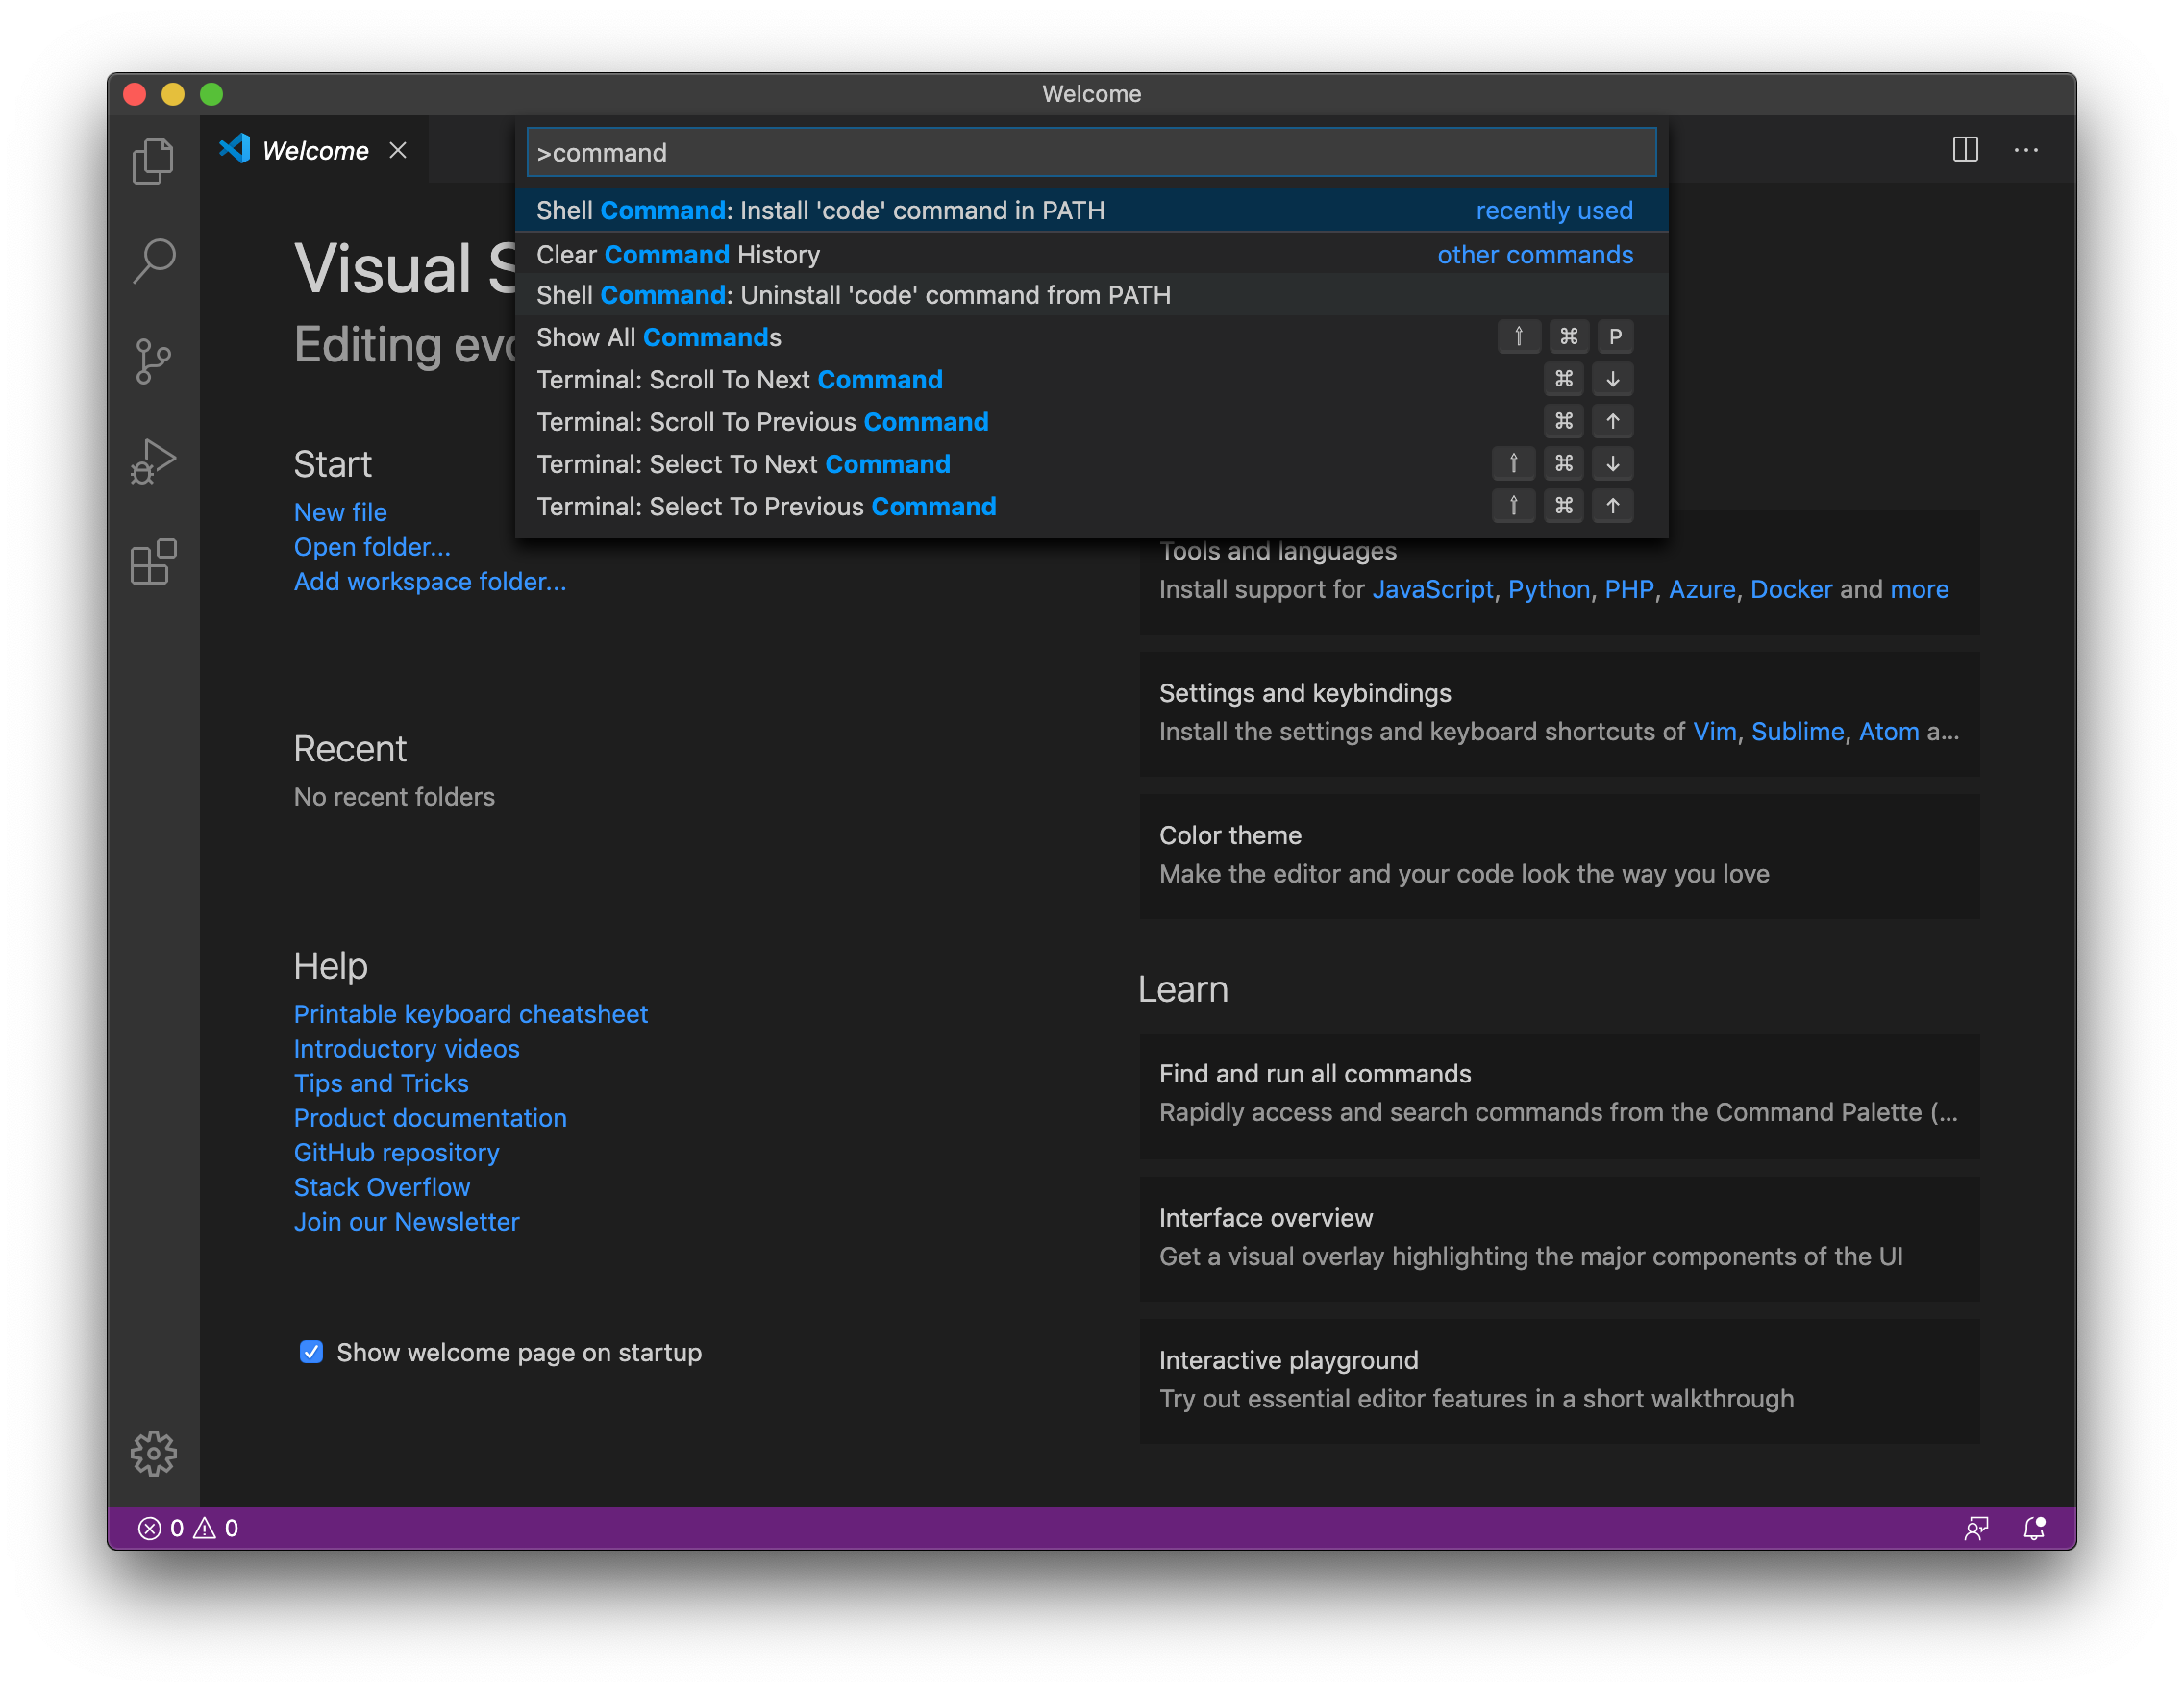Install Docker support link
The image size is (2184, 1692).
point(1791,589)
